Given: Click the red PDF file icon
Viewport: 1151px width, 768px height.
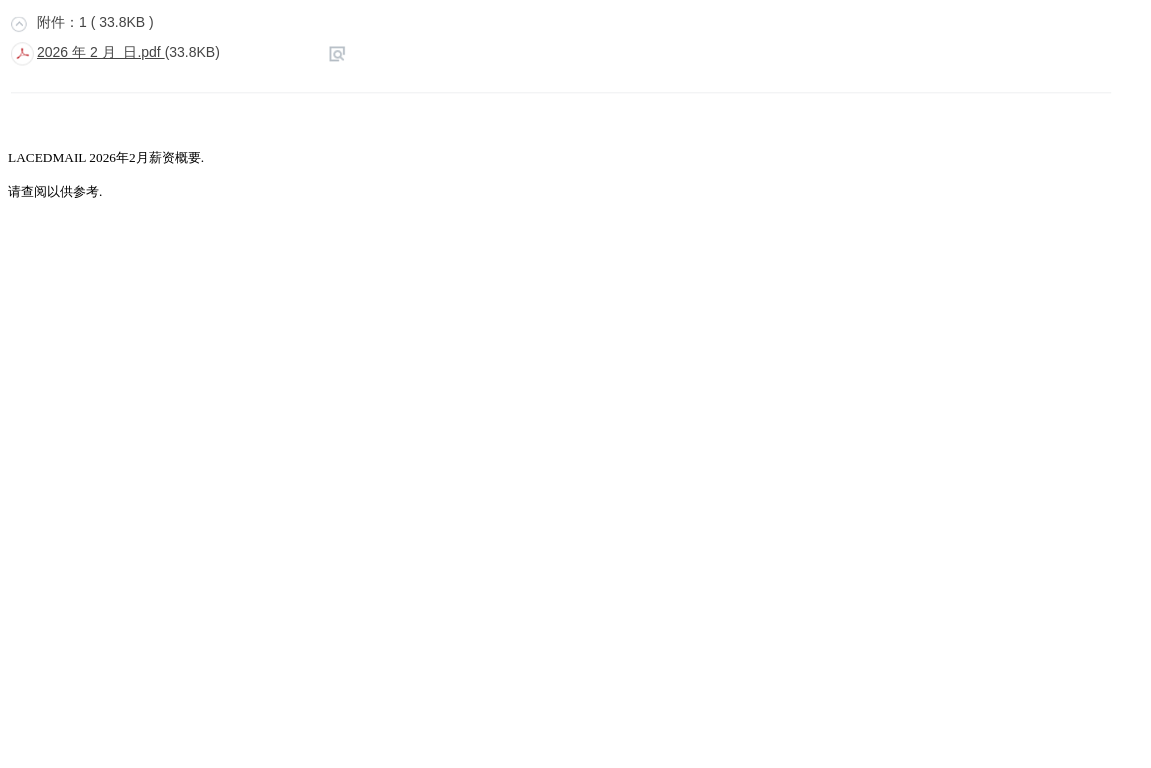Looking at the screenshot, I should coord(22,54).
